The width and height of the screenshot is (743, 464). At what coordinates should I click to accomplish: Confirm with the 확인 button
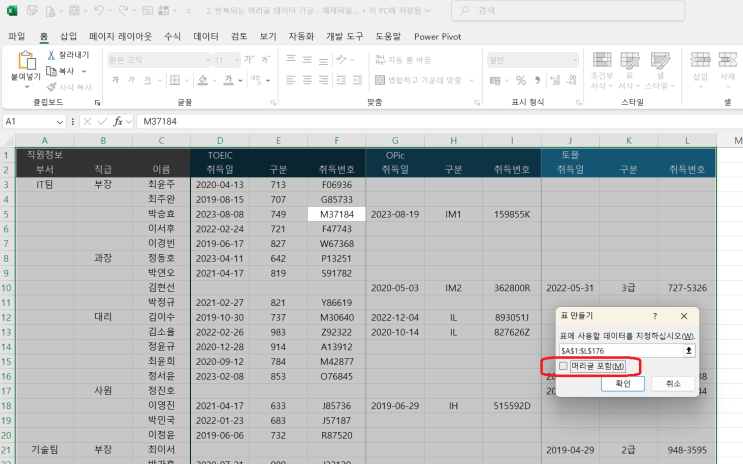click(x=623, y=383)
